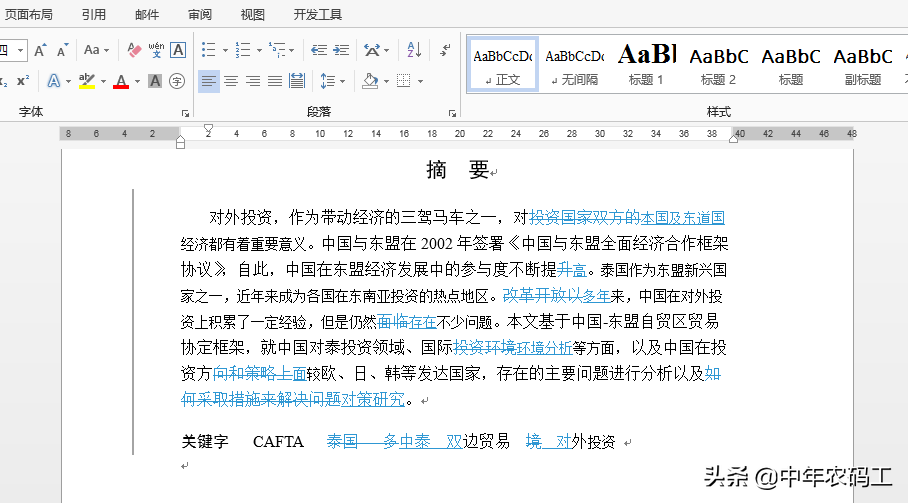
Task: Apply paragraph shading with the paint bucket
Action: coord(370,81)
